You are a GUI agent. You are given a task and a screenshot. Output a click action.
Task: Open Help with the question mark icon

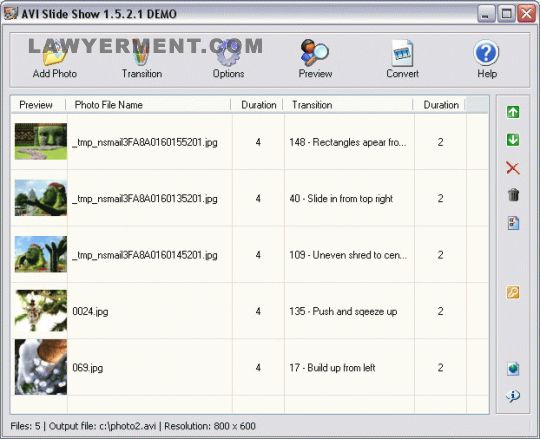486,53
